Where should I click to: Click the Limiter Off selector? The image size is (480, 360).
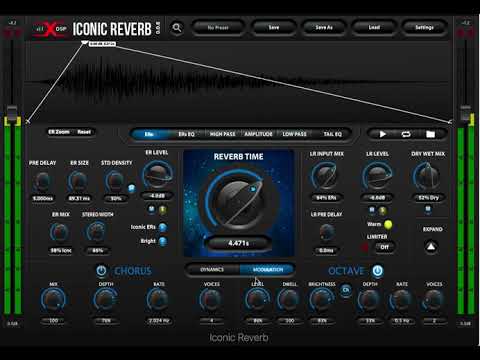384,247
